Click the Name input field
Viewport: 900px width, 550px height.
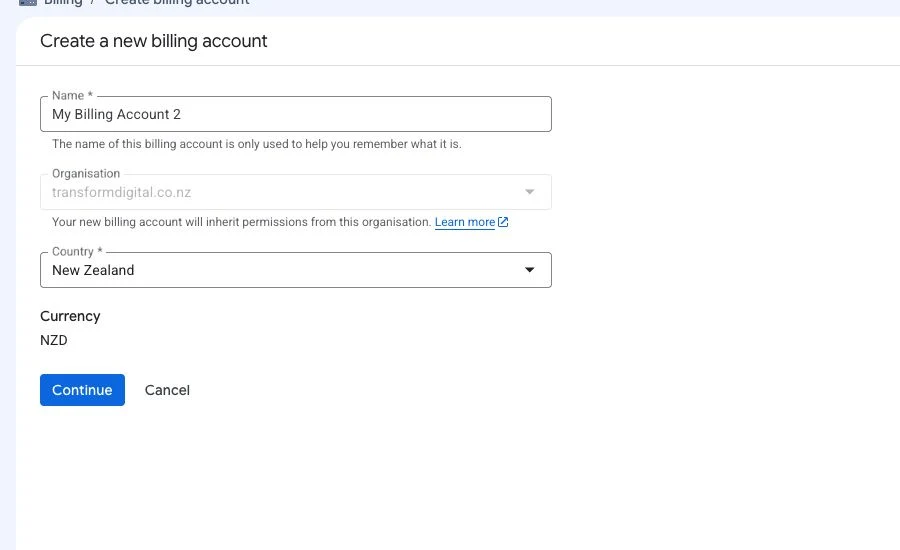[x=296, y=114]
